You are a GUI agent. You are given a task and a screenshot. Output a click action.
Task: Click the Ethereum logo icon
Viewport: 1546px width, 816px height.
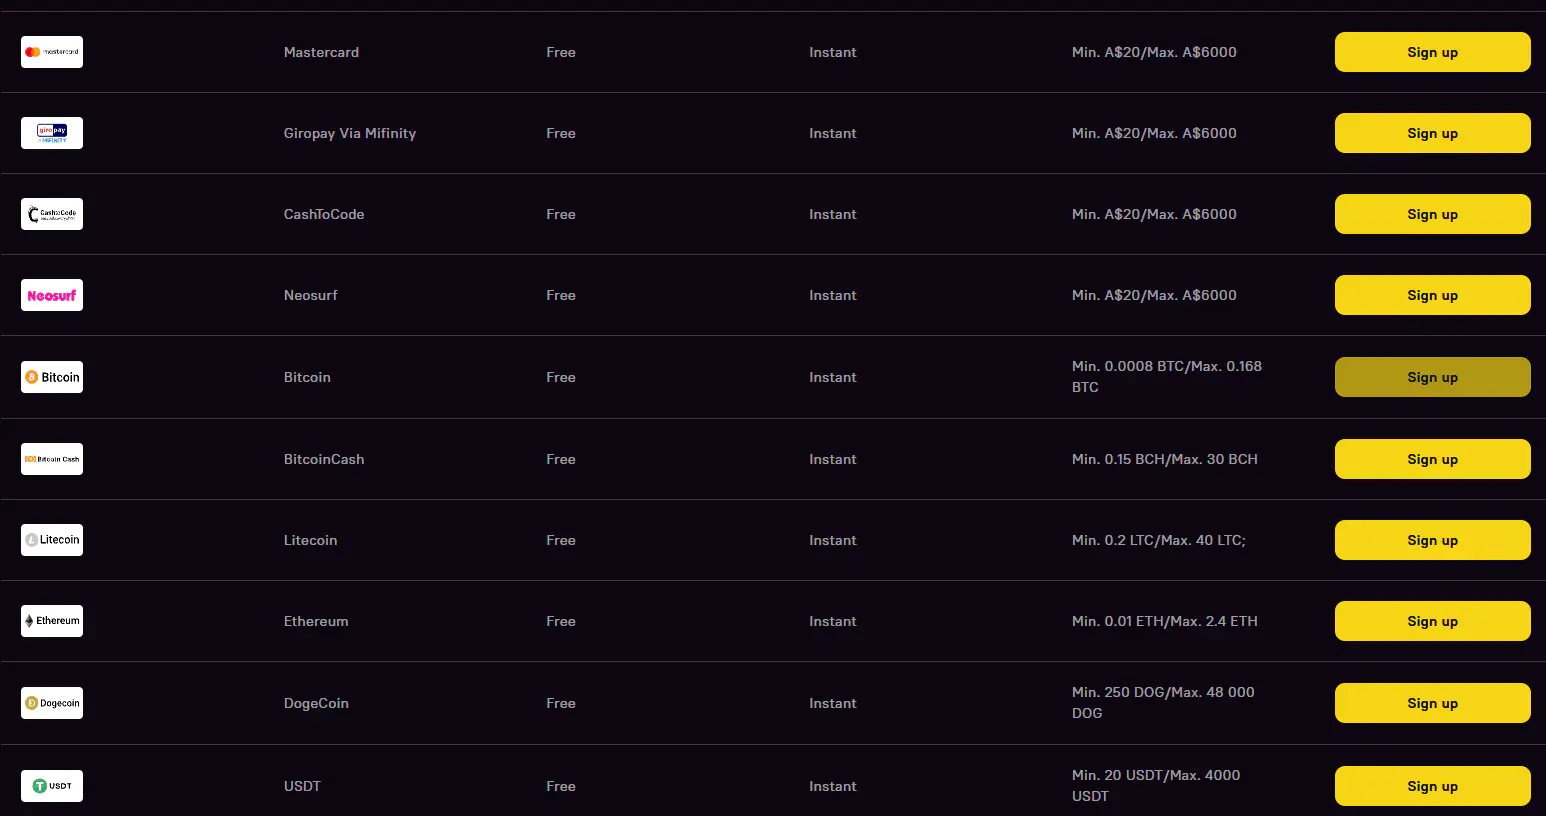52,621
